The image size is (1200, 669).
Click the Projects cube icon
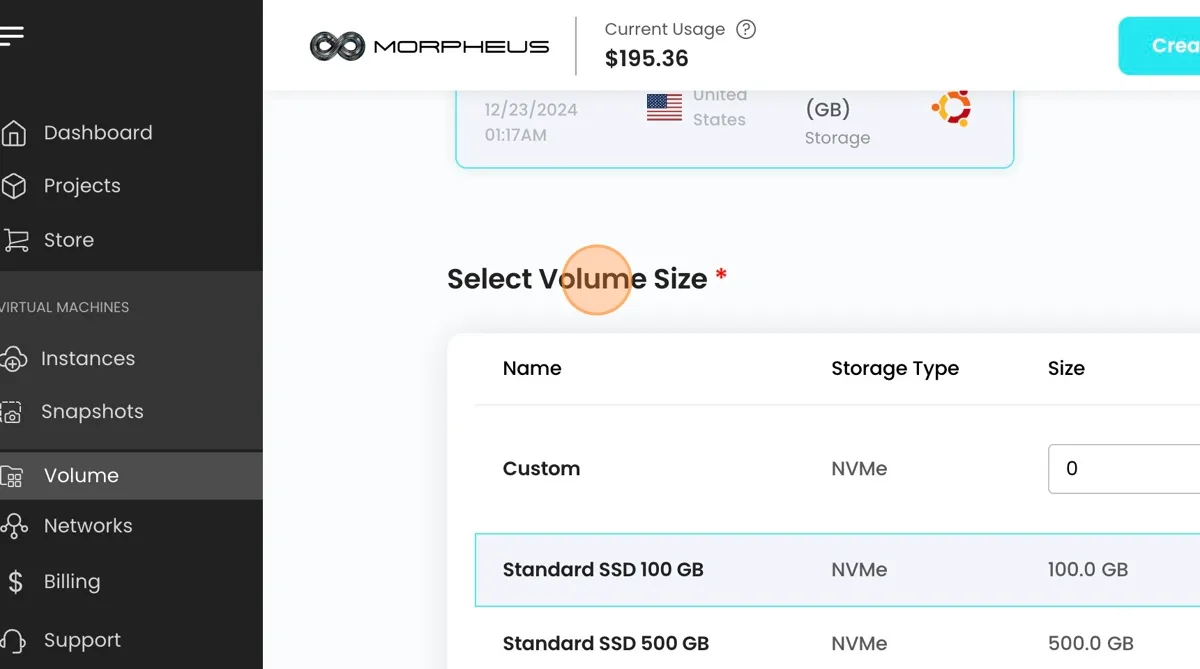tap(13, 186)
